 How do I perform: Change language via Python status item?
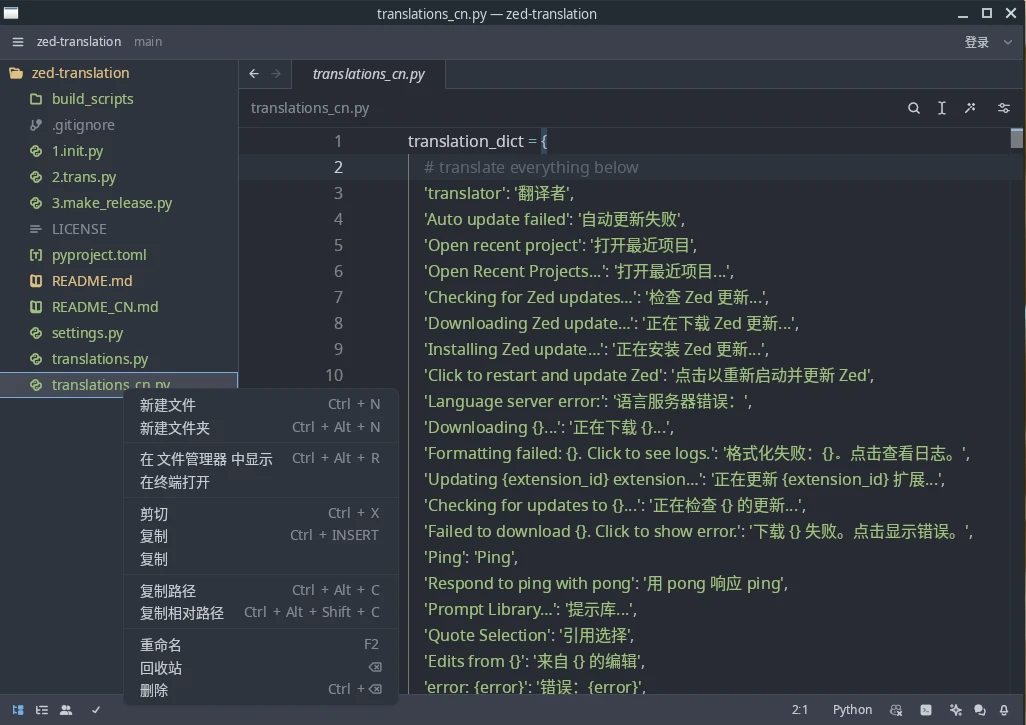(852, 710)
